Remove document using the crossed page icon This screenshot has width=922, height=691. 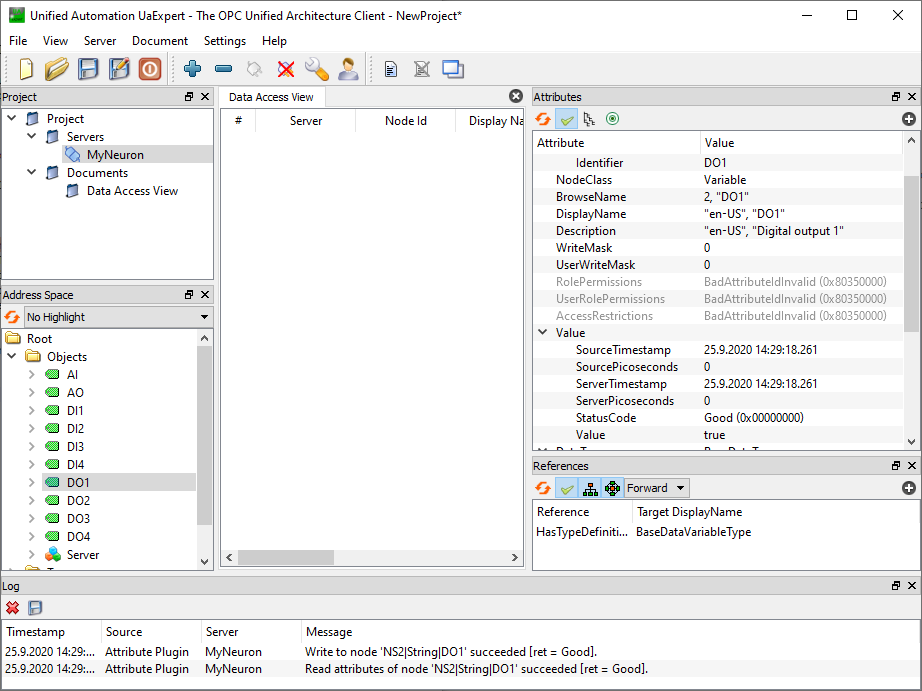pos(422,69)
